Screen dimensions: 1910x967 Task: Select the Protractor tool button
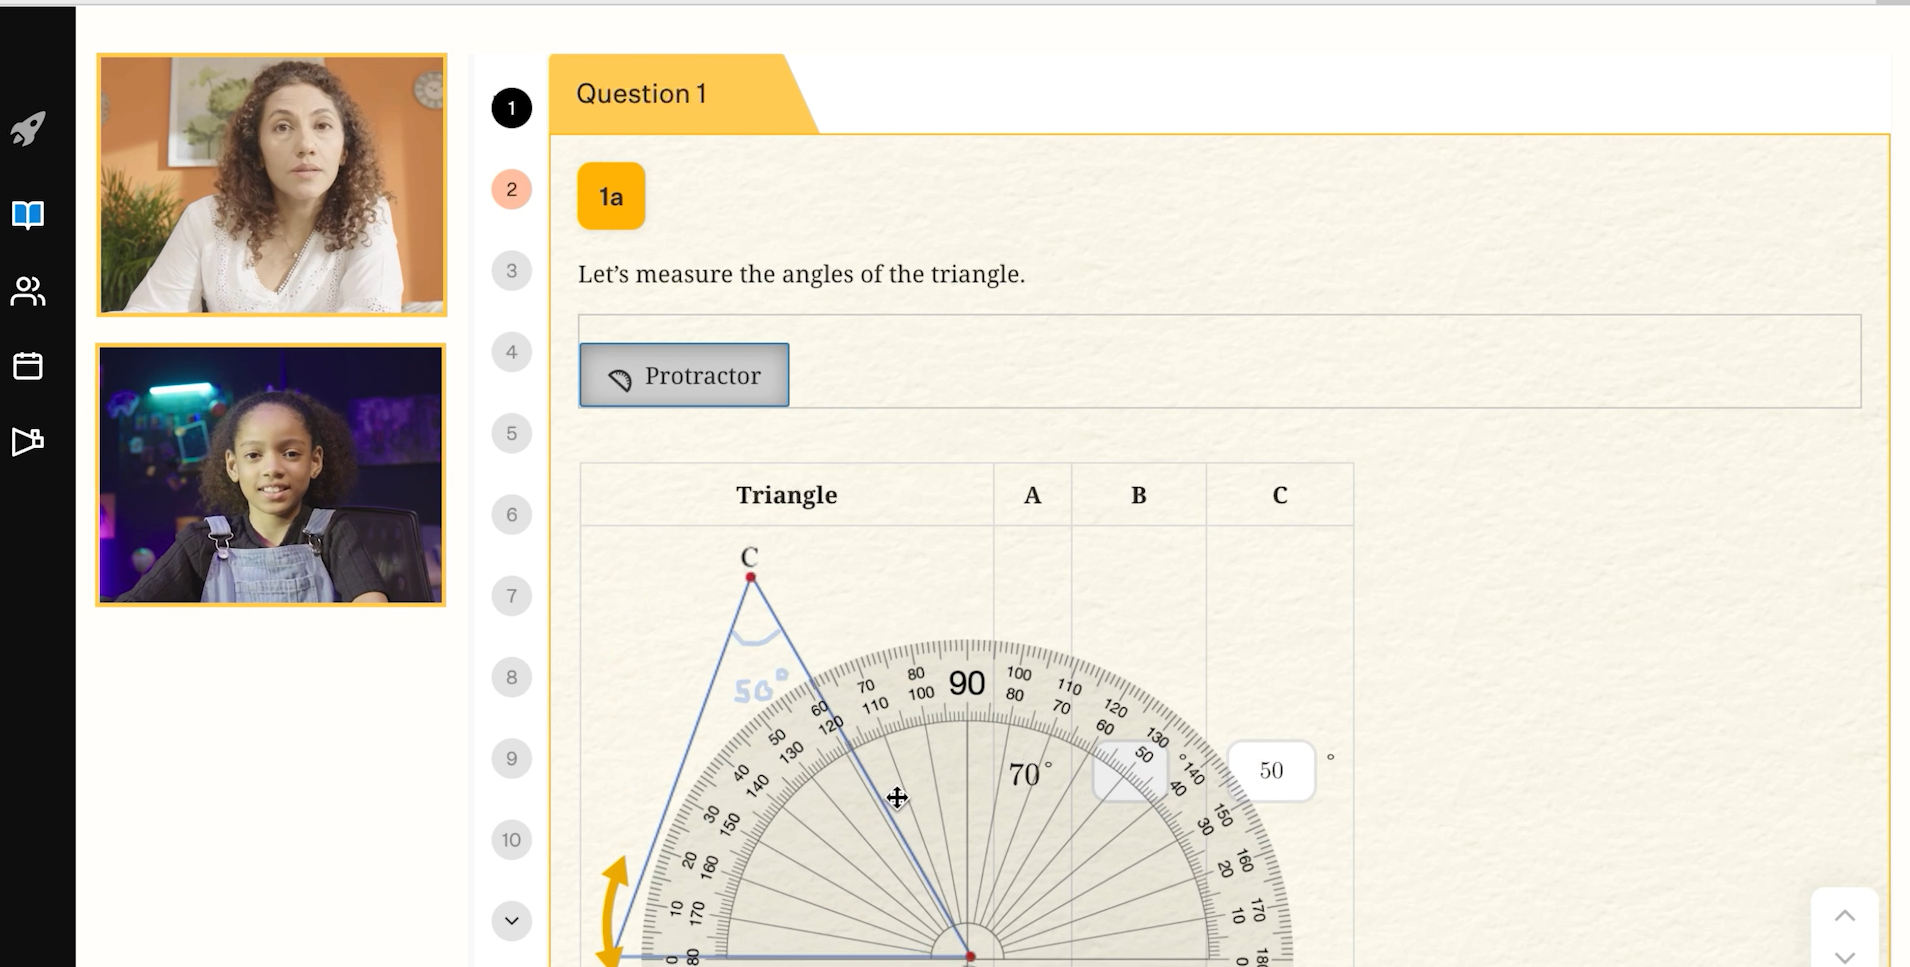[683, 374]
